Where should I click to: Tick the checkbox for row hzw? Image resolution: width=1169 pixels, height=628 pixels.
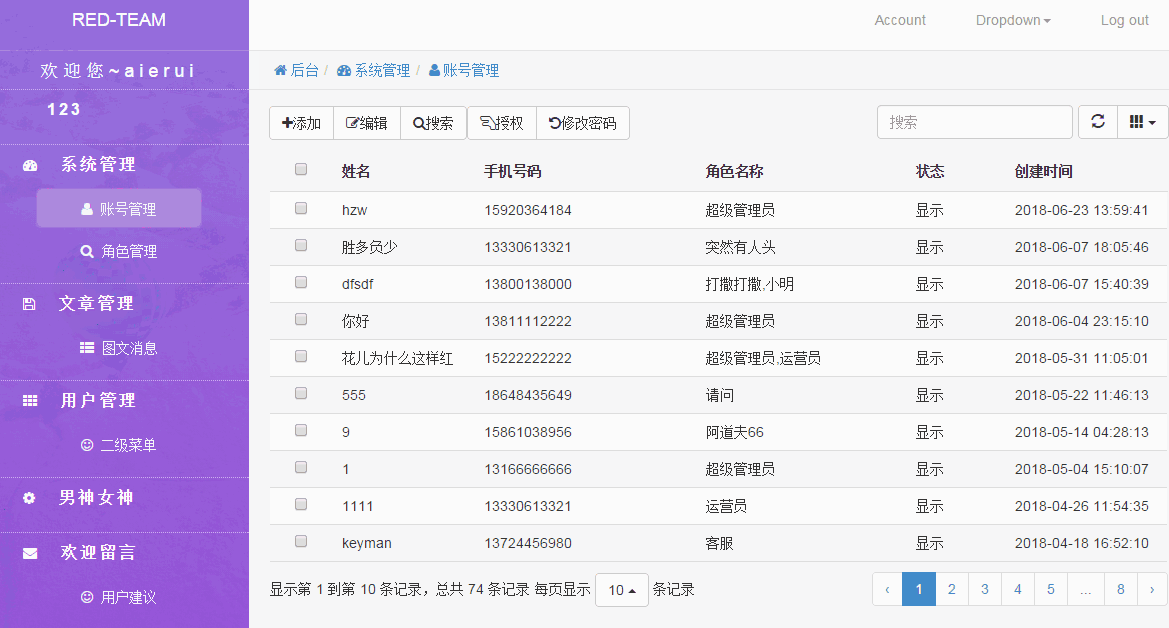(x=301, y=209)
